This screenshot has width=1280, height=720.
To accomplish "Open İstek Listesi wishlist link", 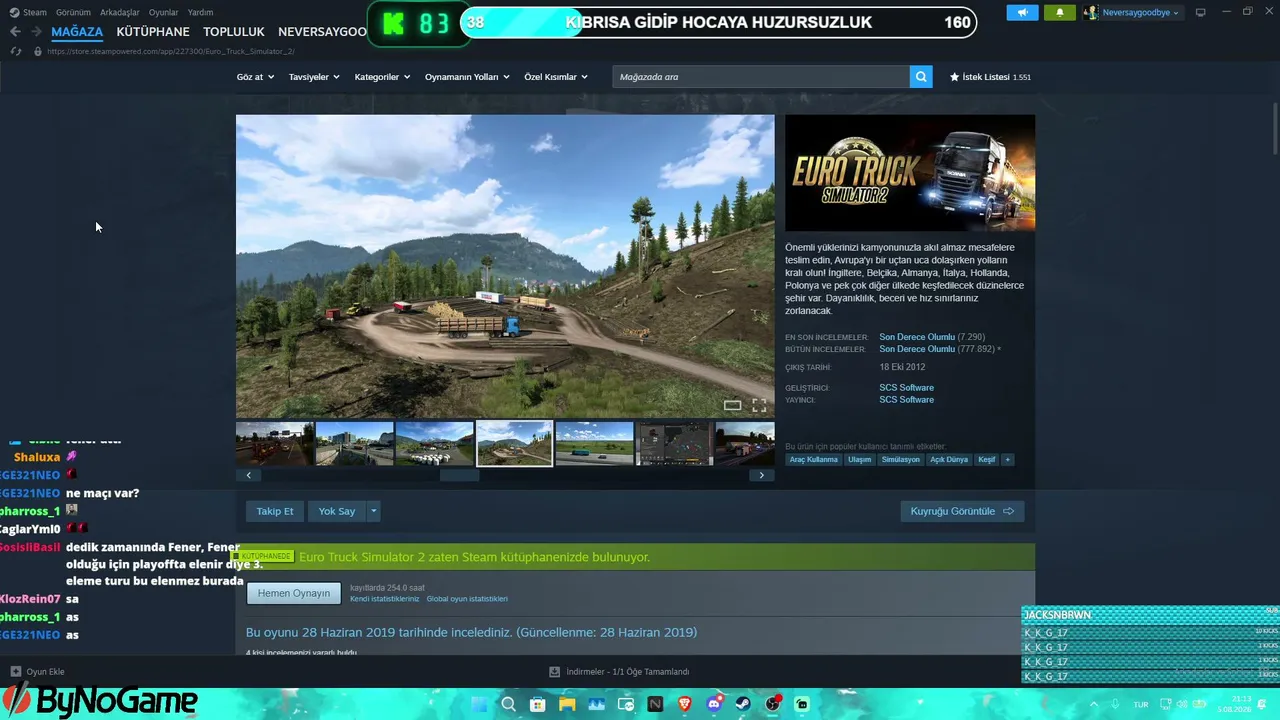I will [x=990, y=77].
